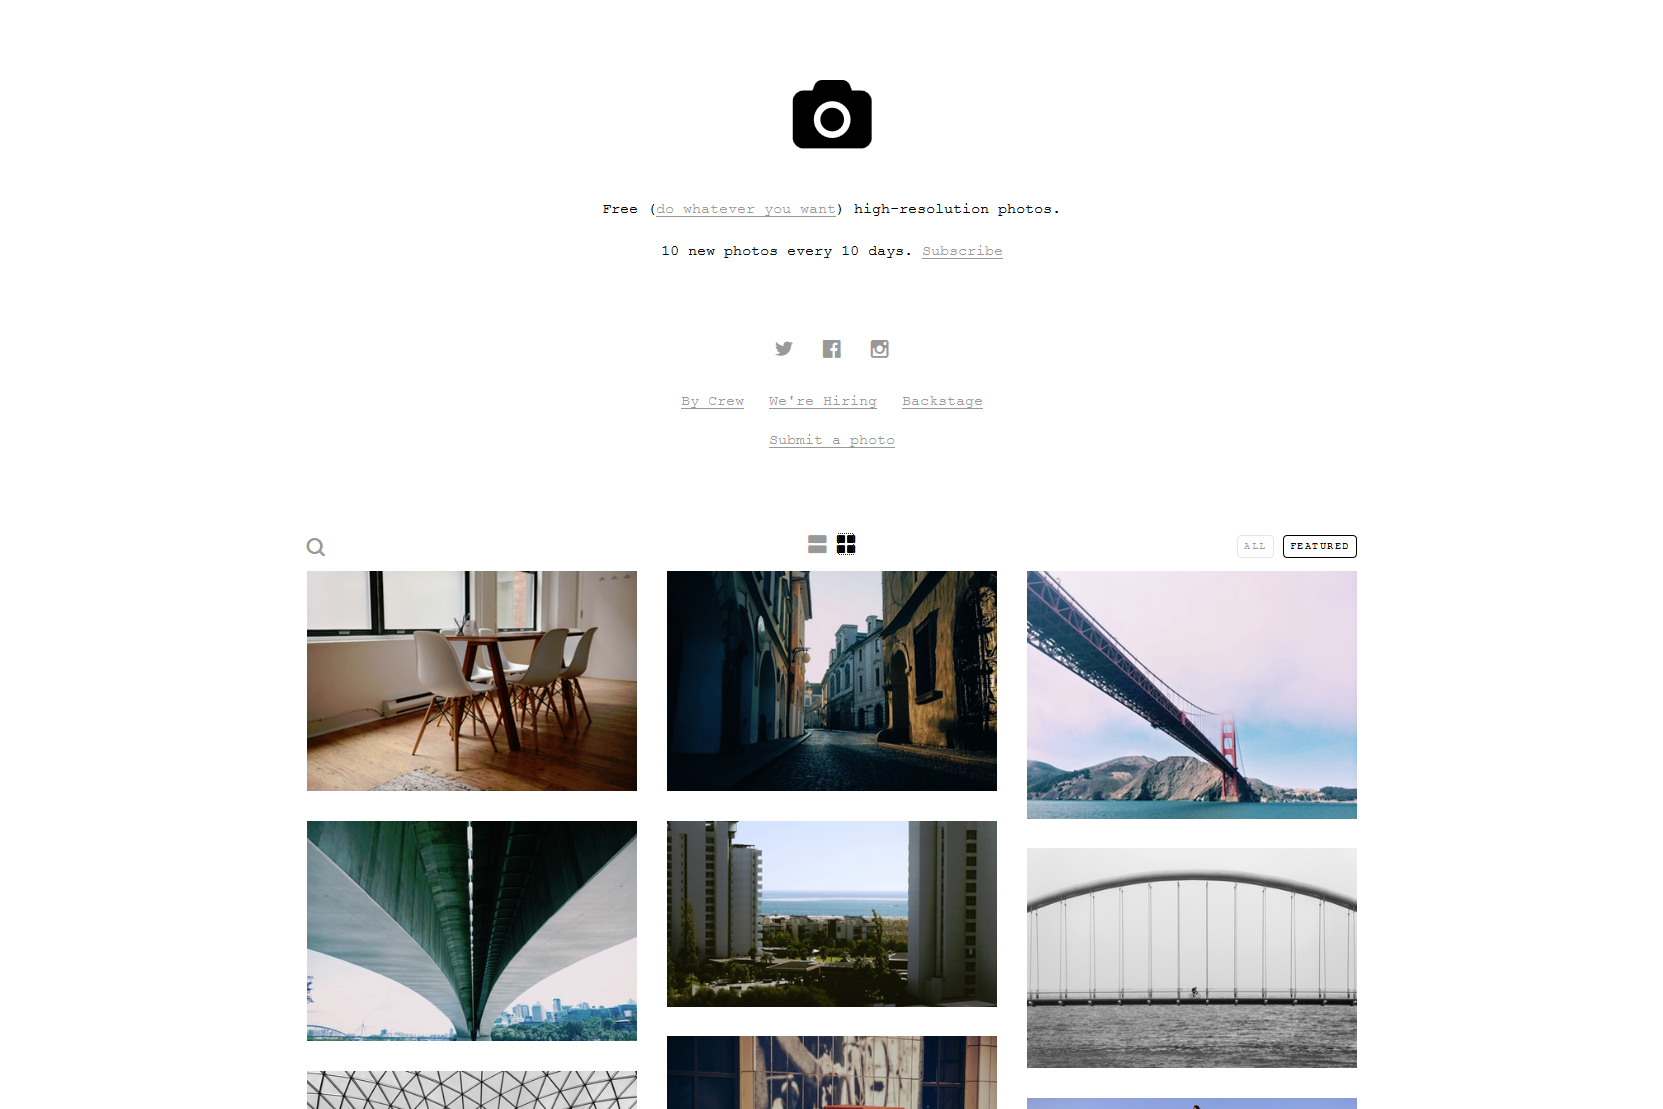Switch to grid view icon
This screenshot has height=1109, width=1663.
(x=846, y=544)
